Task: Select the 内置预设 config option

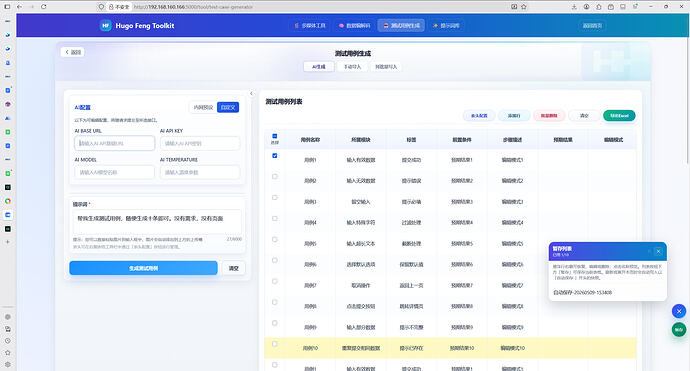Action: 203,107
